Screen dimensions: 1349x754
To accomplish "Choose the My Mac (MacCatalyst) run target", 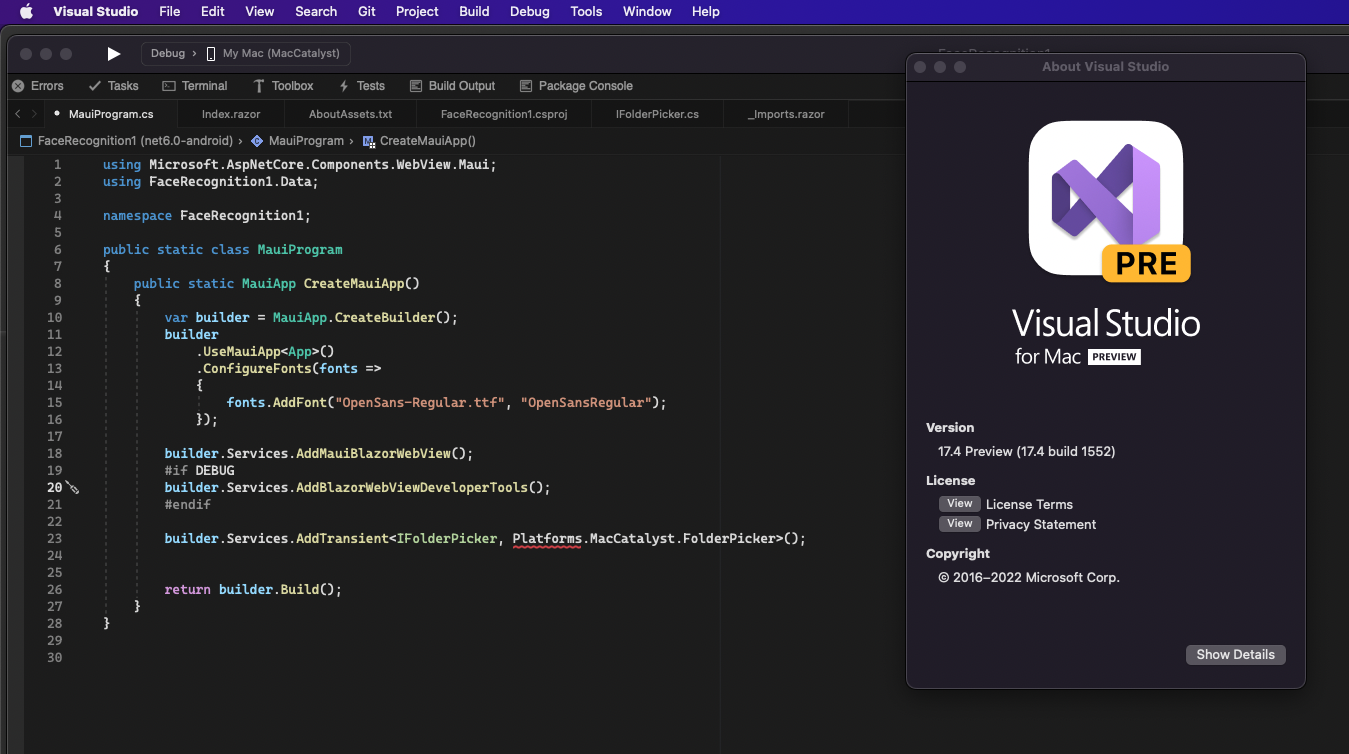I will pyautogui.click(x=274, y=54).
